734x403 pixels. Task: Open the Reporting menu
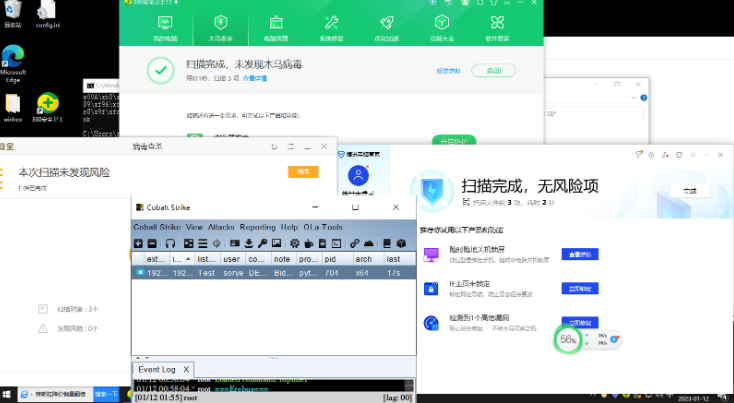pos(257,227)
